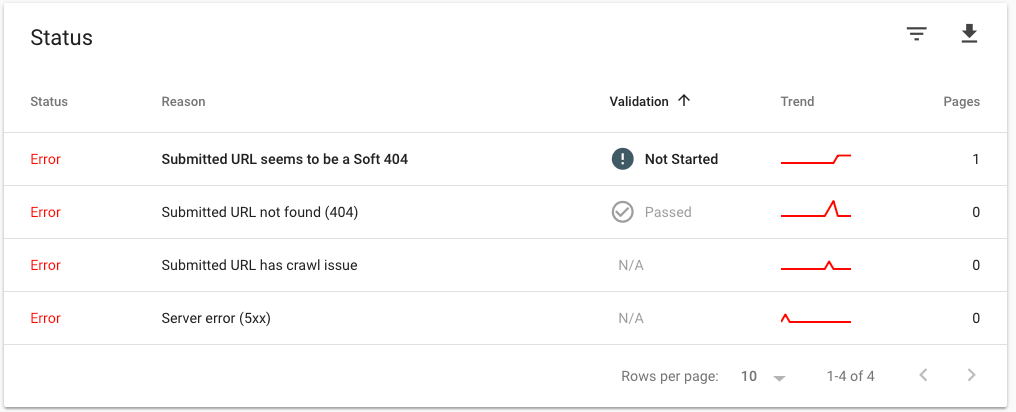The image size is (1016, 412).
Task: Open the Server error (5xx) row
Action: 216,318
